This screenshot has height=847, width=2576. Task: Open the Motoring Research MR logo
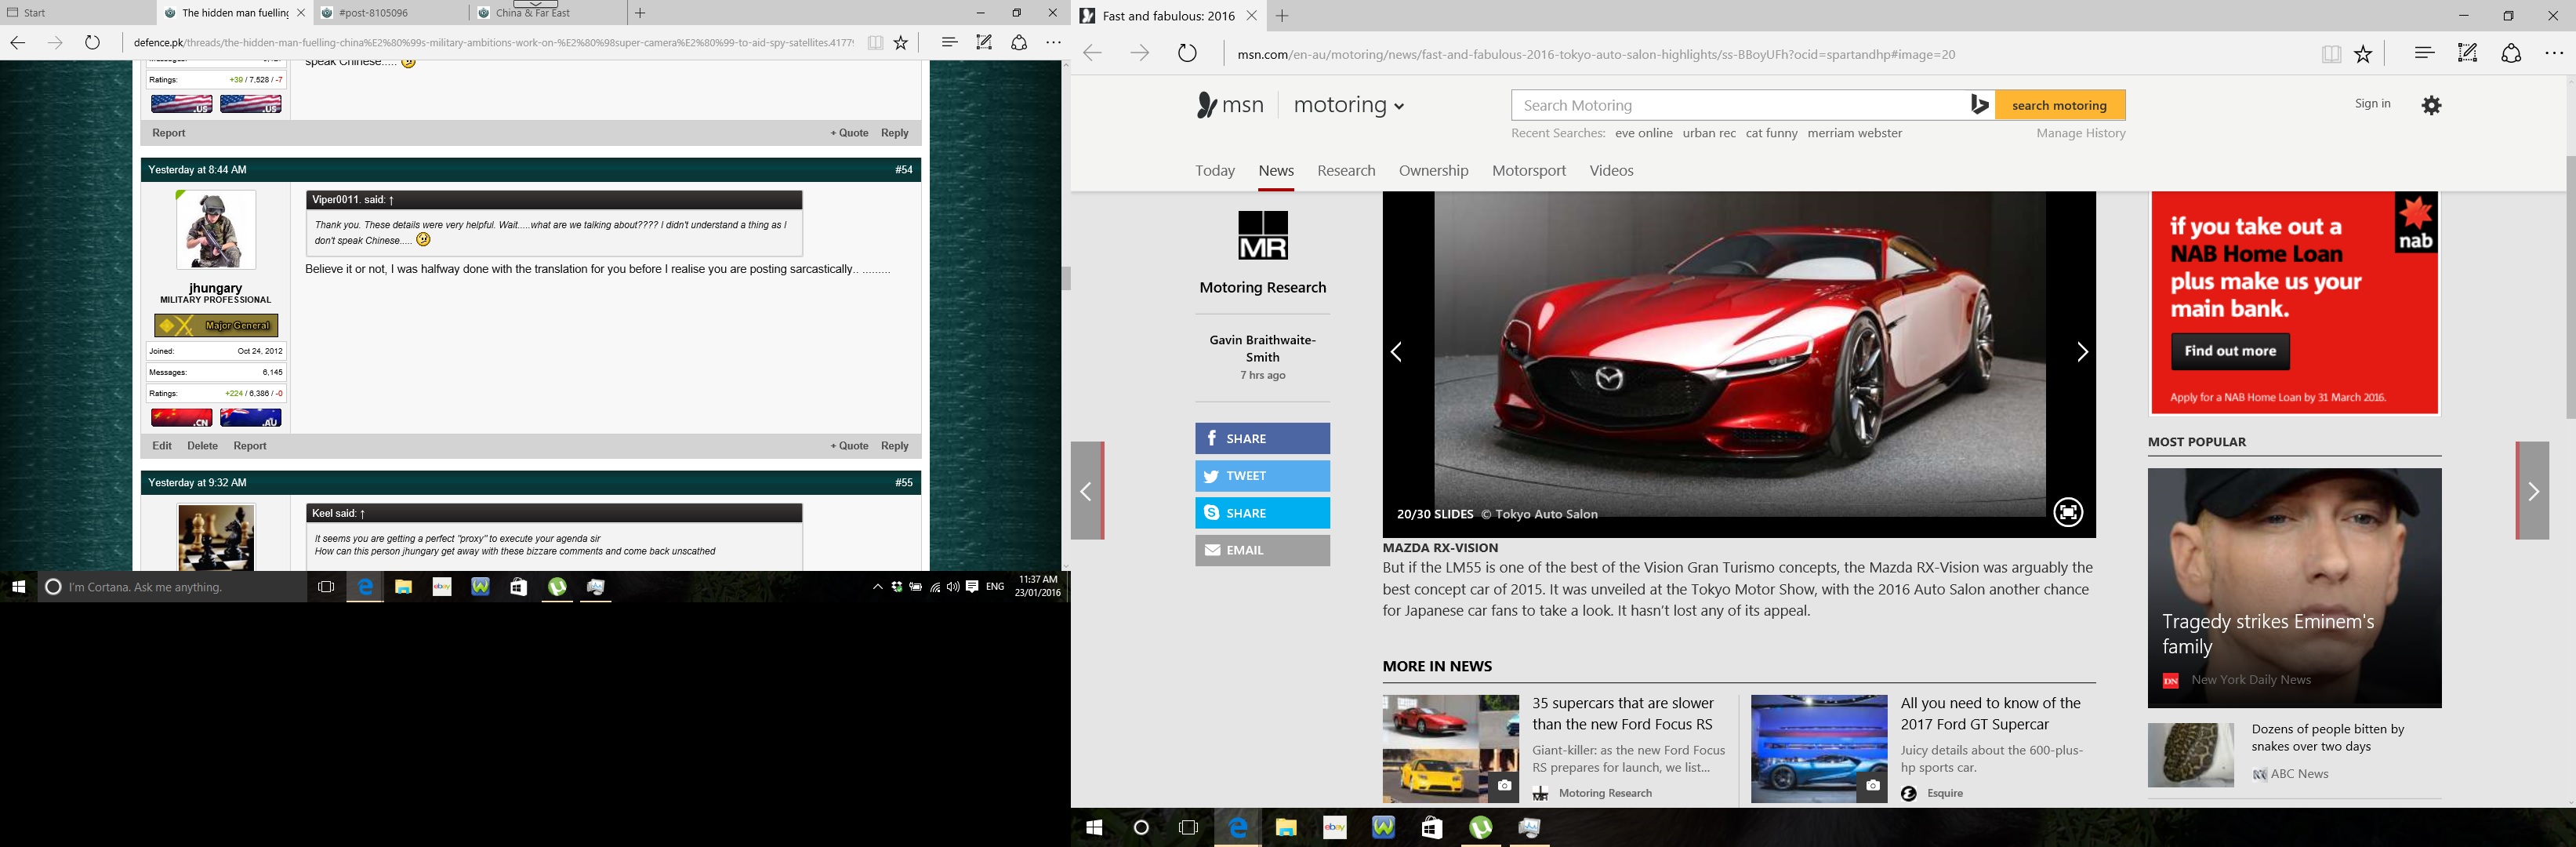point(1263,236)
